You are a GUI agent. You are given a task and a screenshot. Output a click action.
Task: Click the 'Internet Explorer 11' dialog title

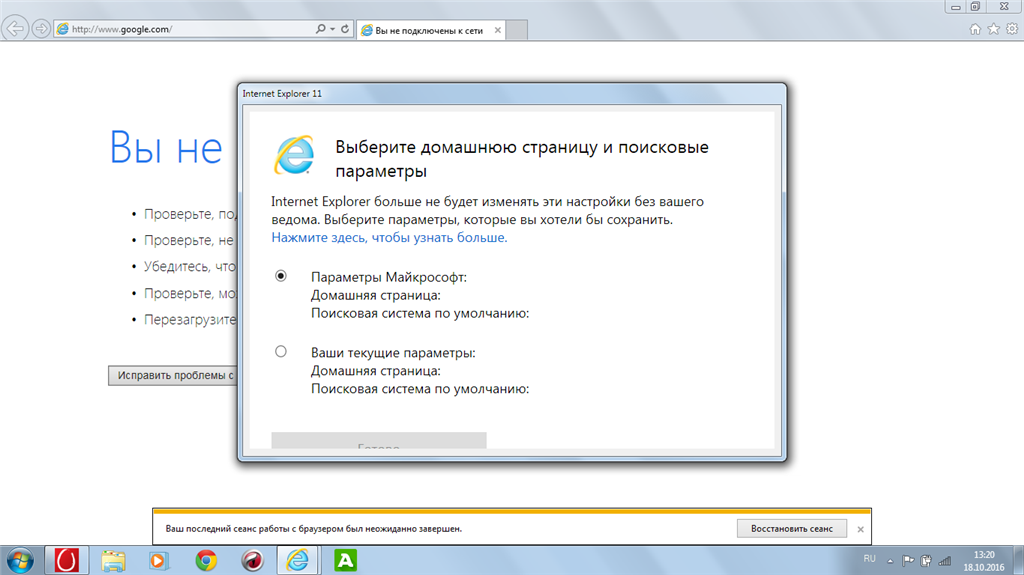(x=282, y=93)
